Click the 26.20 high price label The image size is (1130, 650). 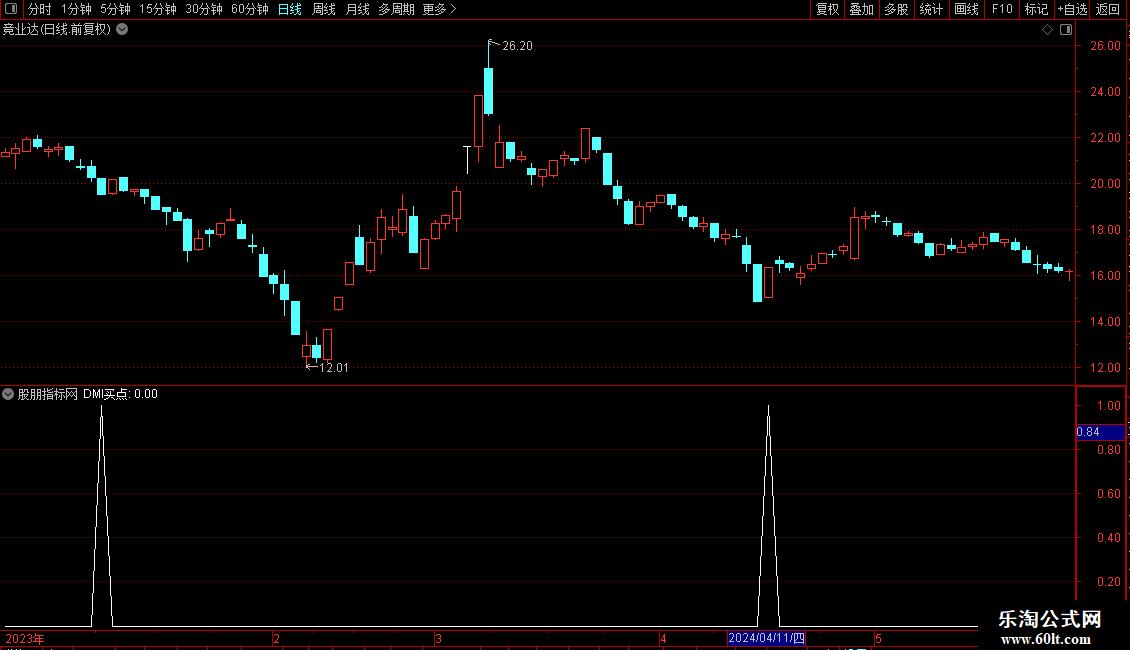click(517, 45)
